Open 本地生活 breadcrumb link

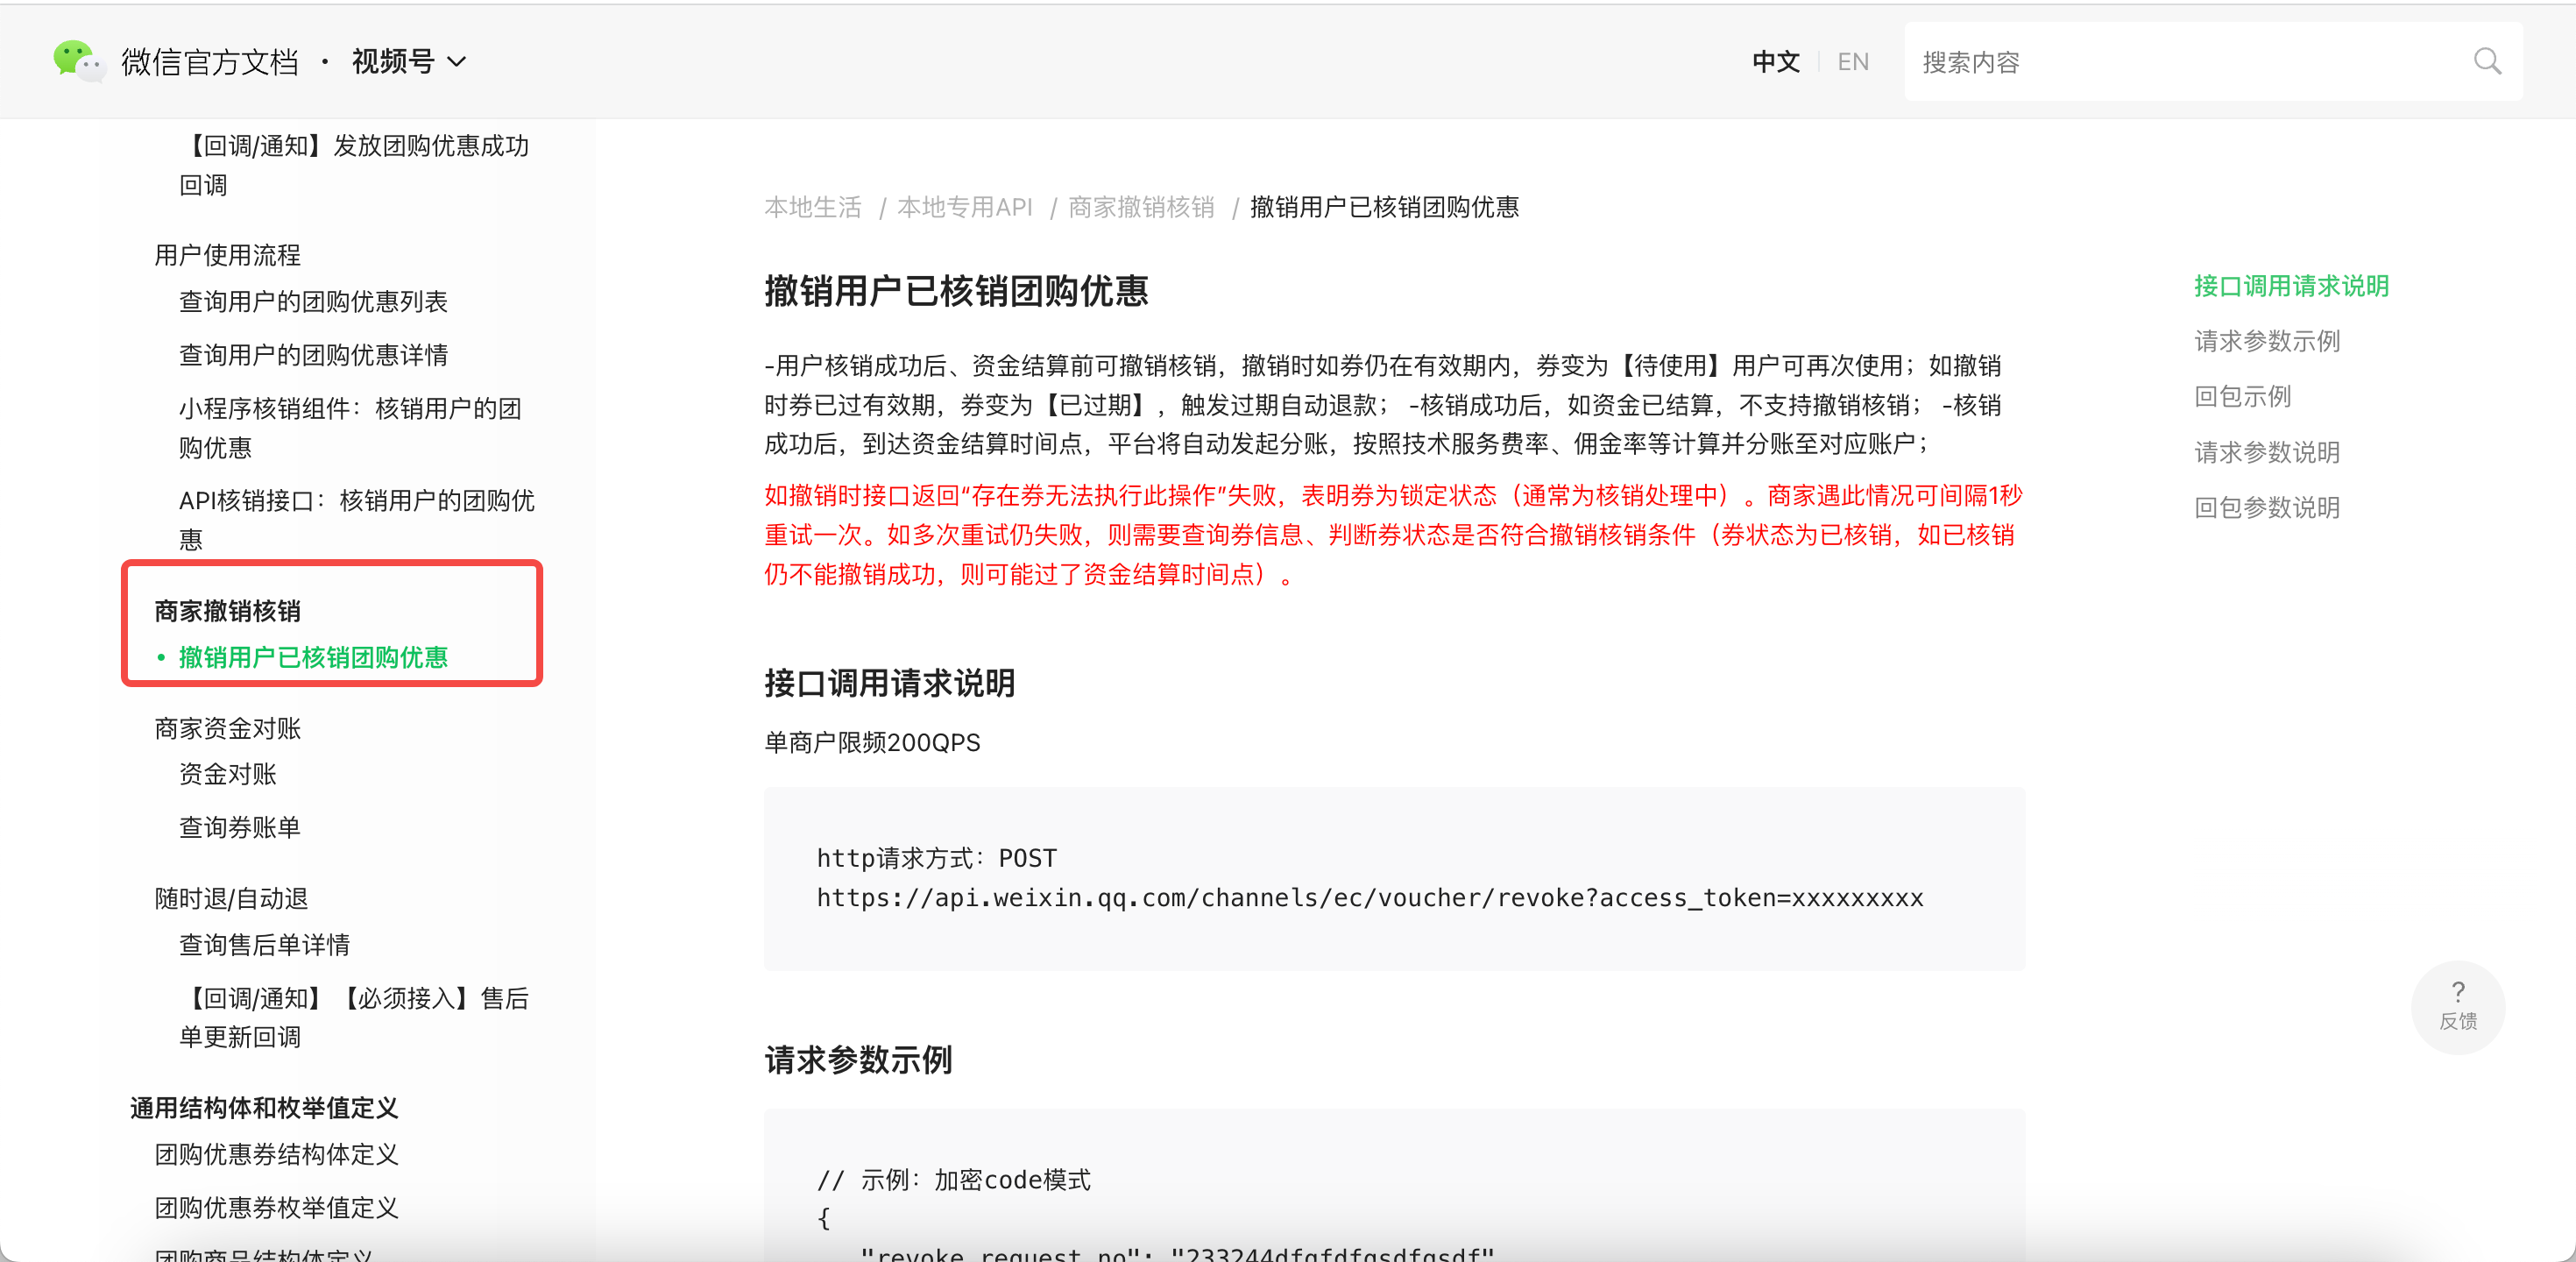[812, 207]
